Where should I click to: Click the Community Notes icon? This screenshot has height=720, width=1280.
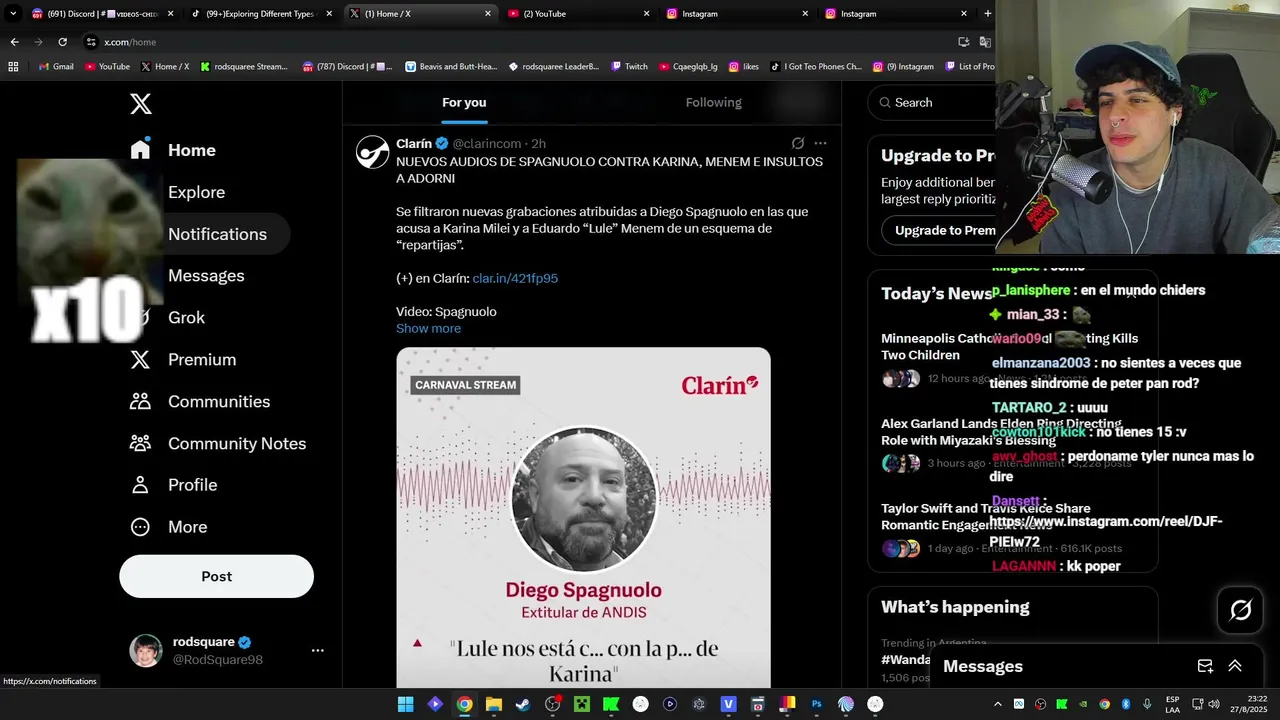[x=141, y=443]
